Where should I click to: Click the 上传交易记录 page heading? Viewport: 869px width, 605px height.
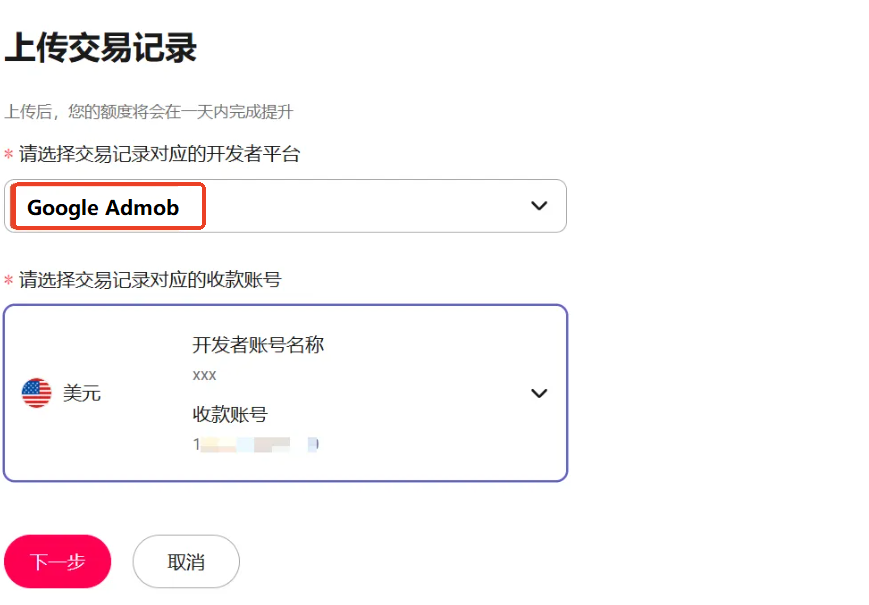(101, 48)
